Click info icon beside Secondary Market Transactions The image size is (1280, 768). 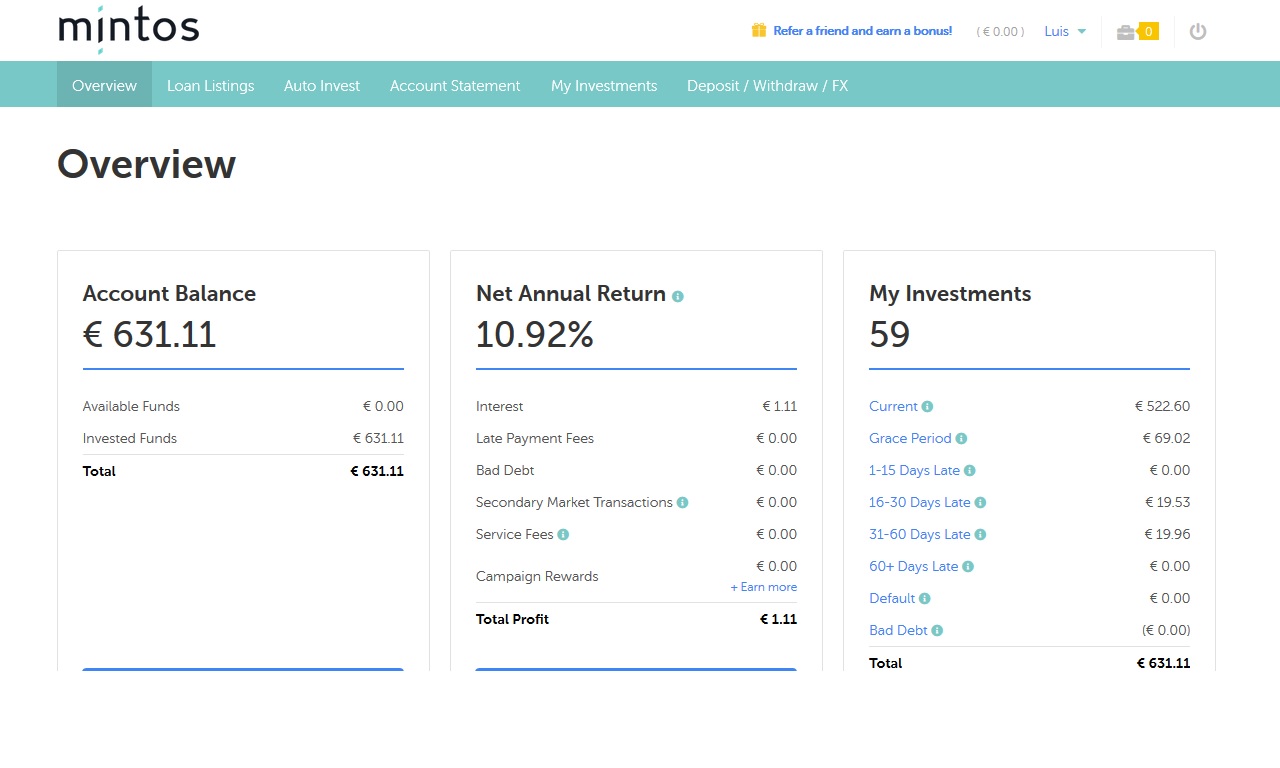(683, 503)
